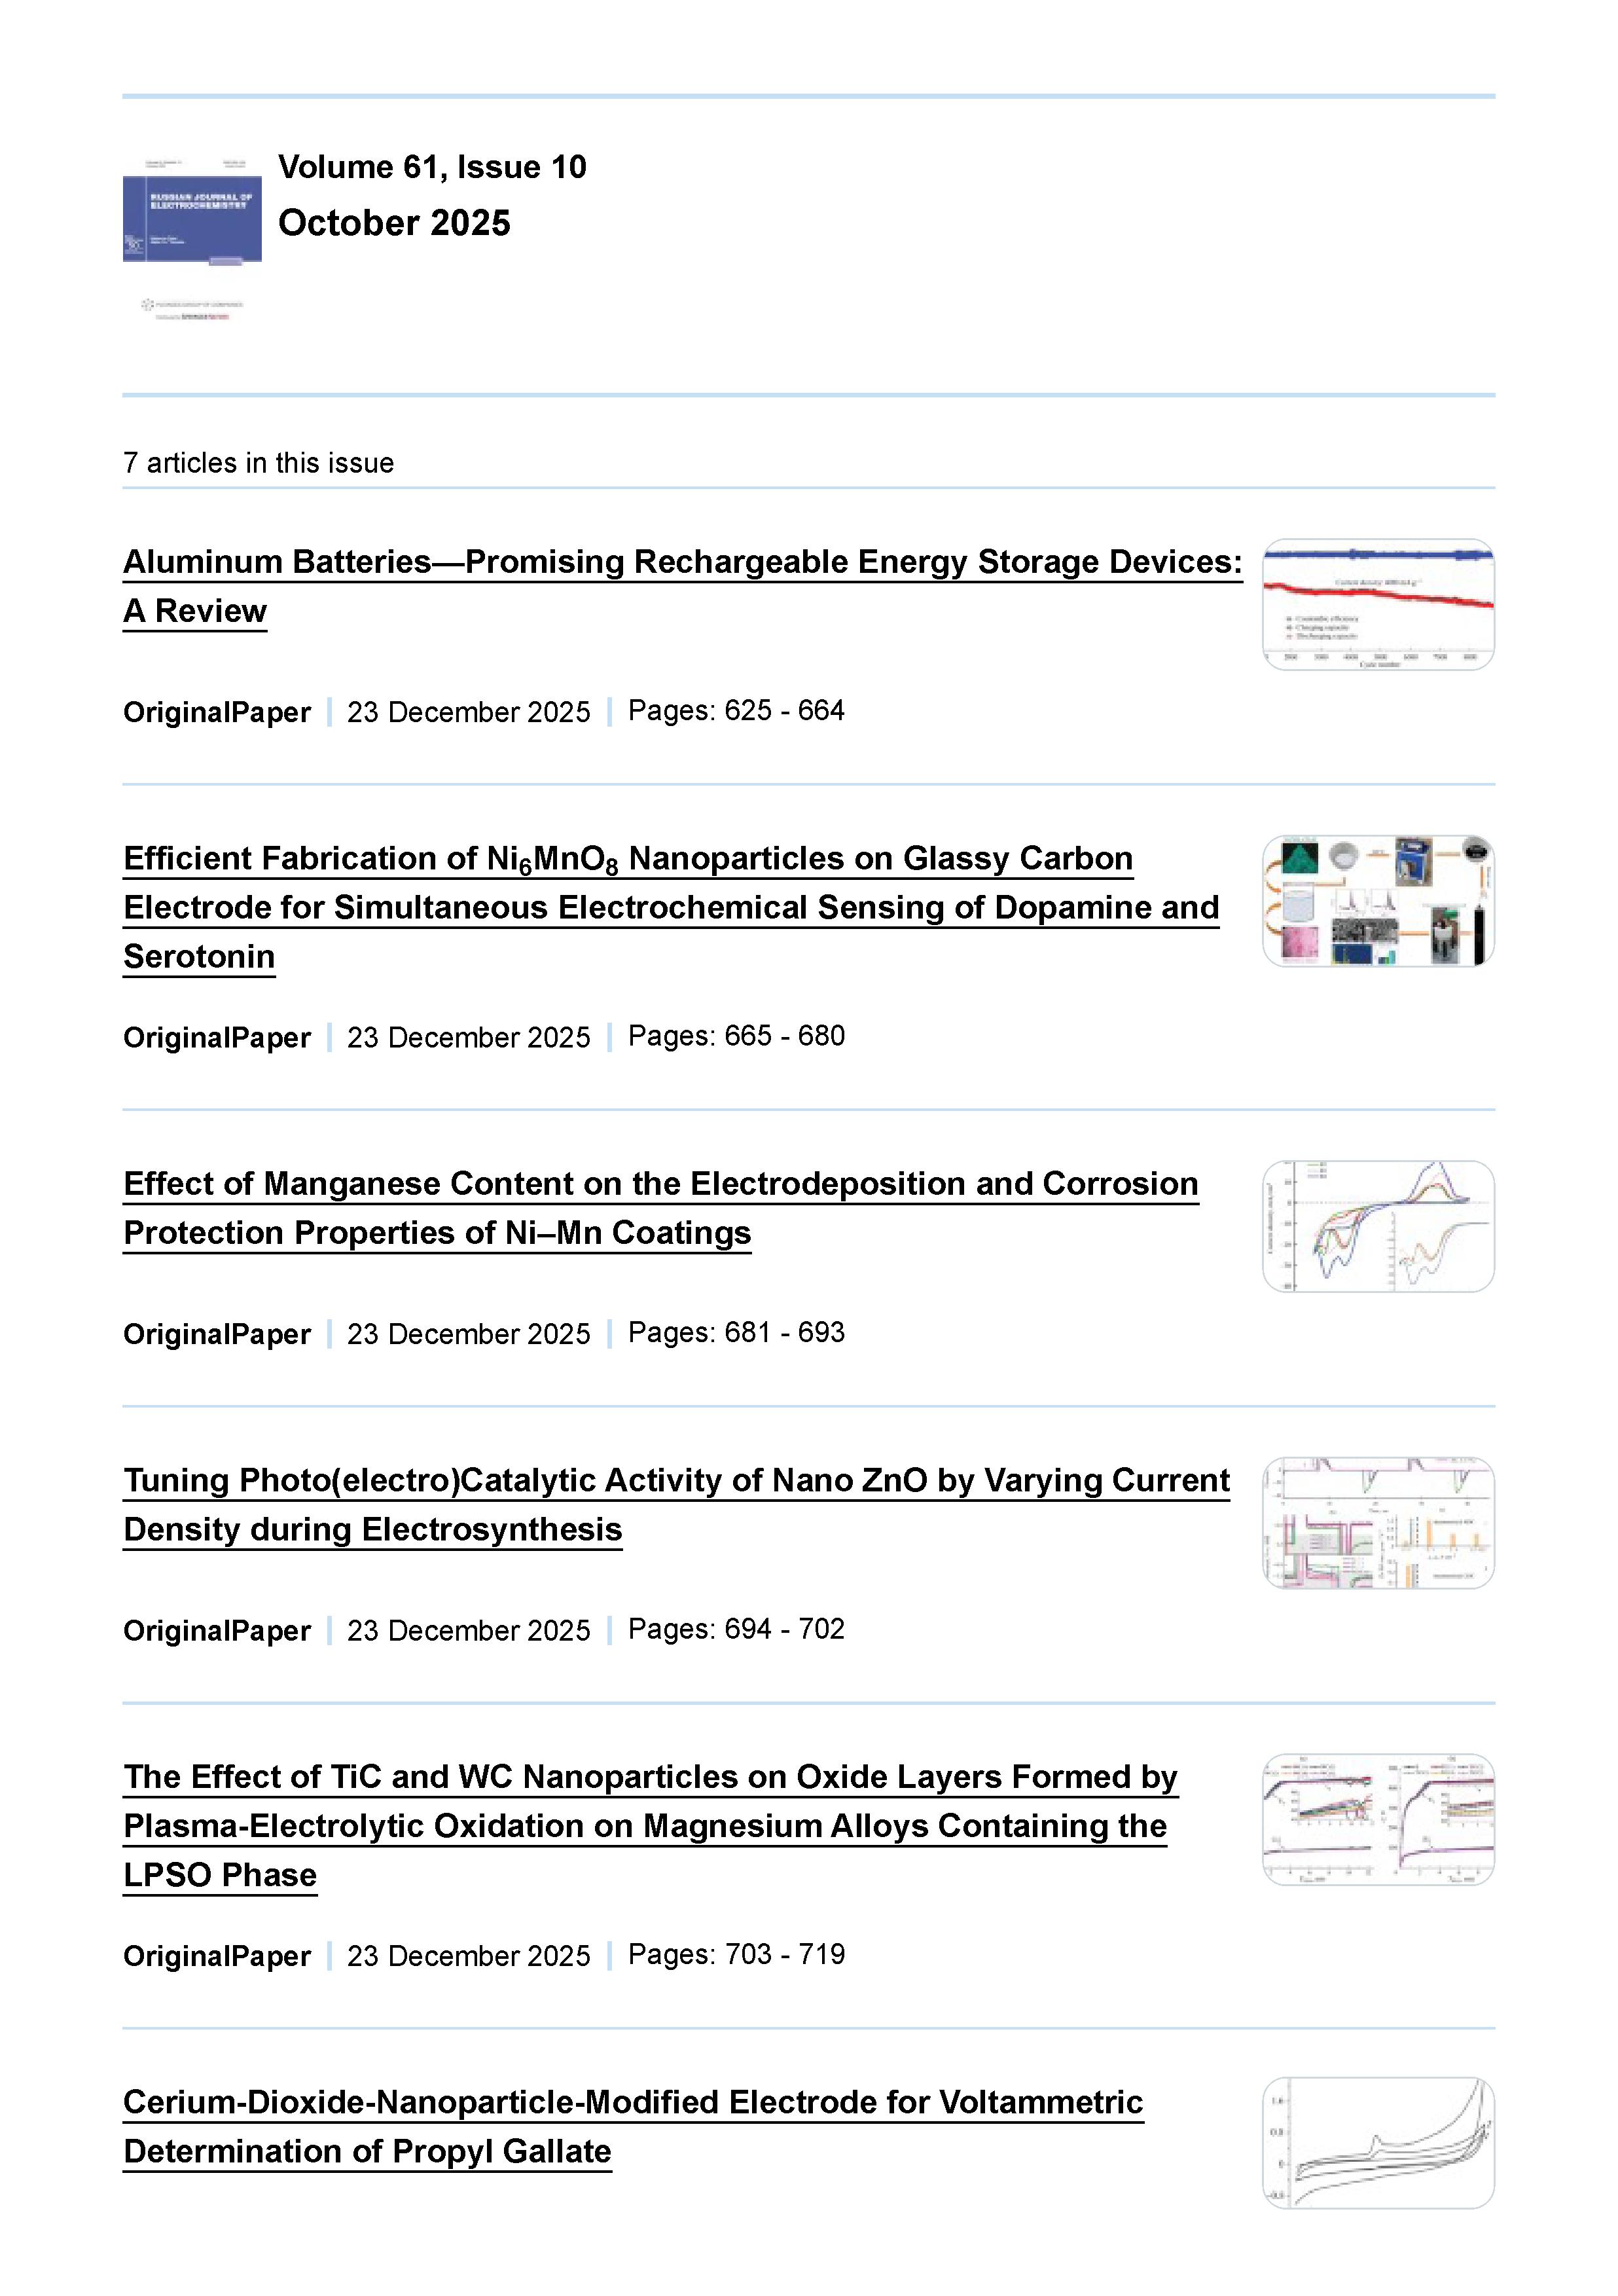Open the Ni–Mn Coatings manganese article

coord(660,1185)
